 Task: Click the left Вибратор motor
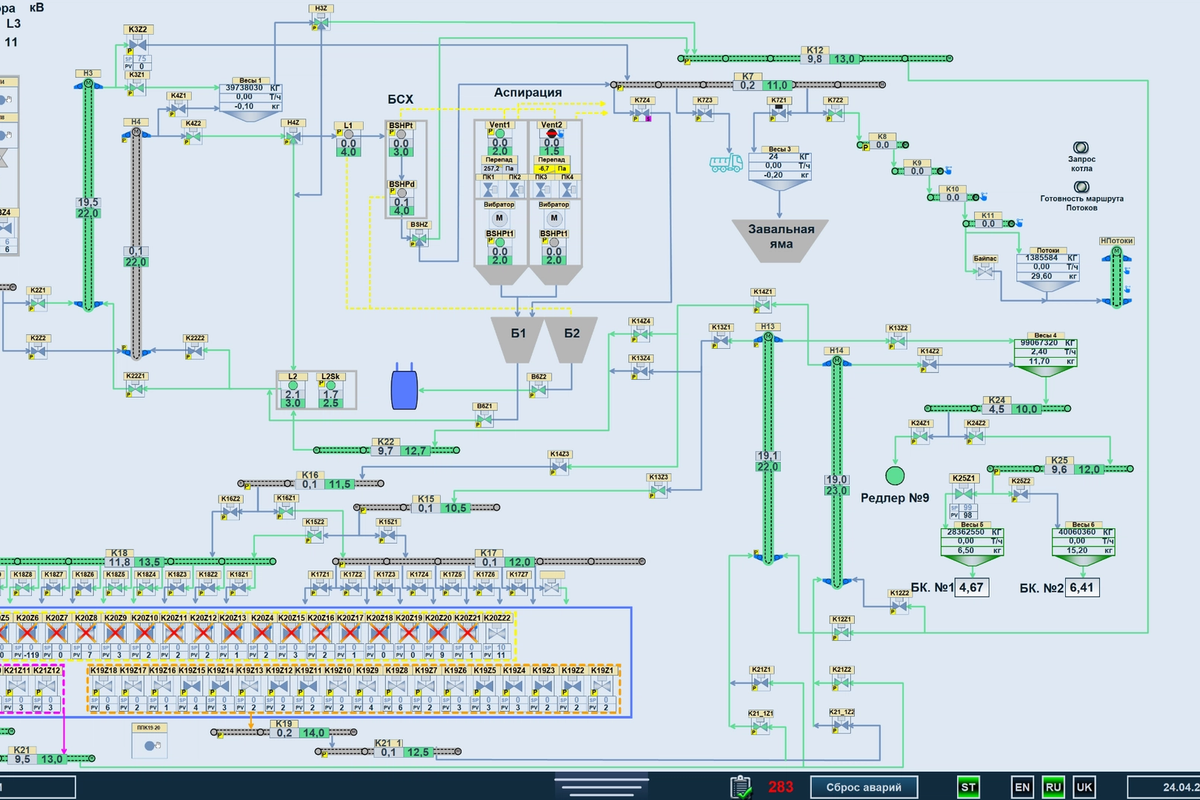[500, 219]
